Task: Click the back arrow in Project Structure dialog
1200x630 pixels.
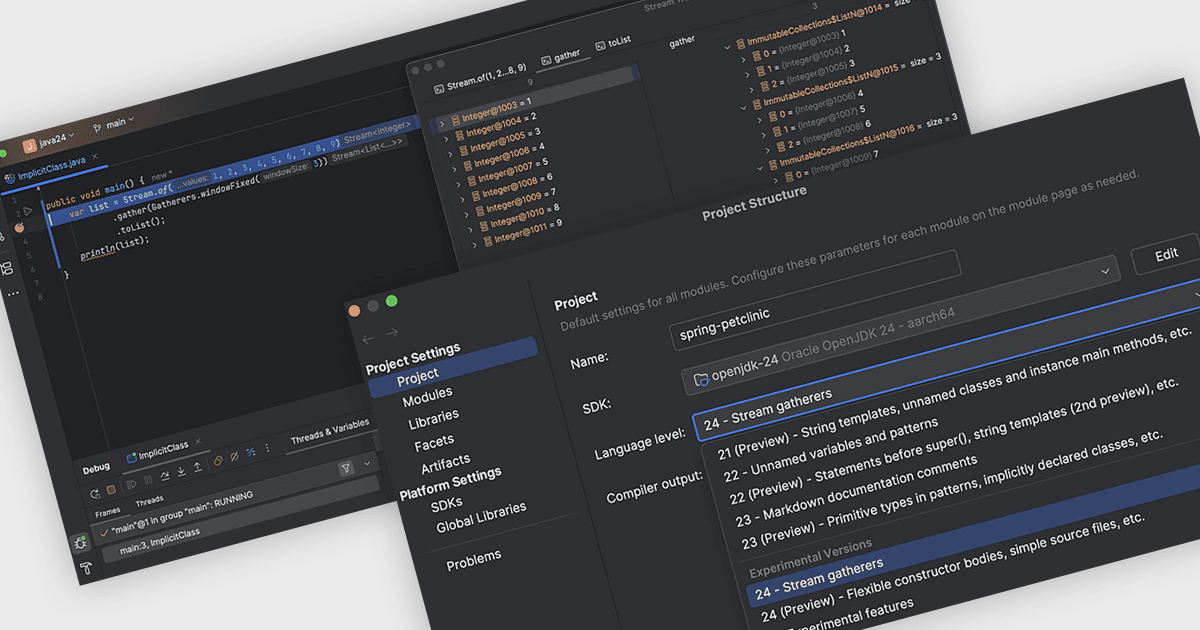Action: [368, 339]
